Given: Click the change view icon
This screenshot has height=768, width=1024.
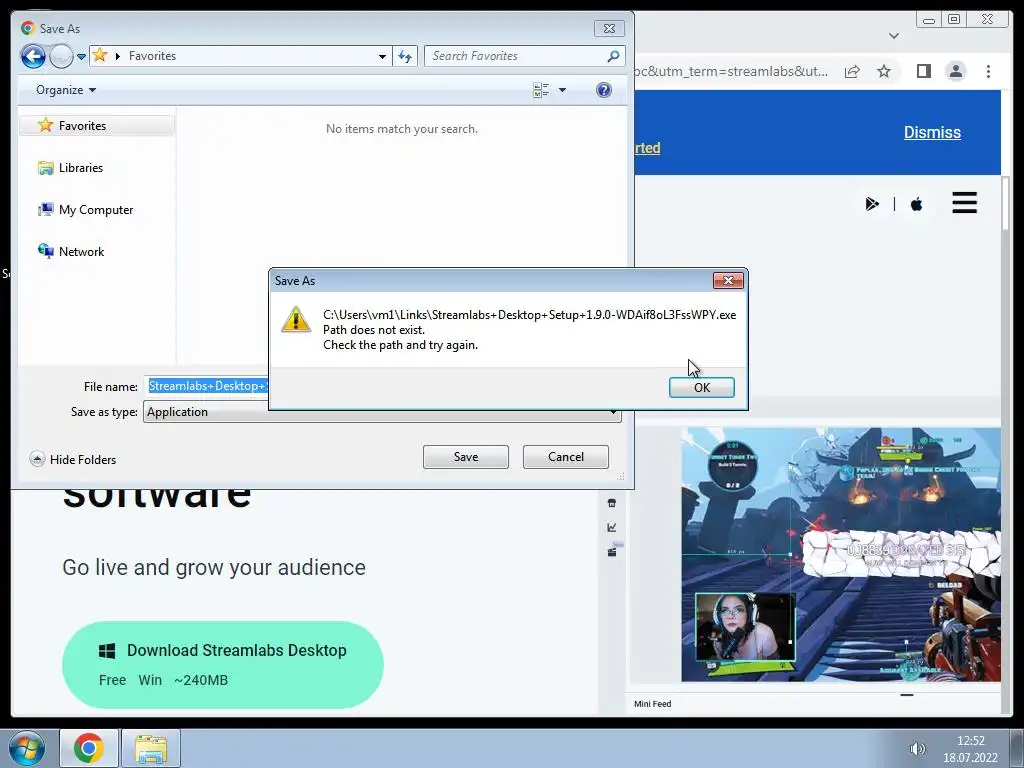Looking at the screenshot, I should [541, 90].
